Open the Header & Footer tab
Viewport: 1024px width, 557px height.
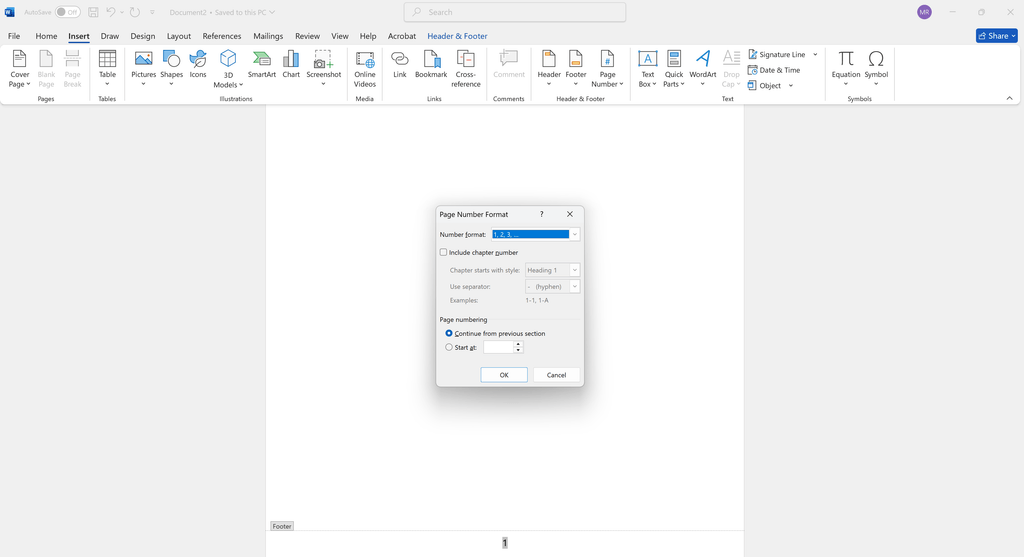click(457, 36)
